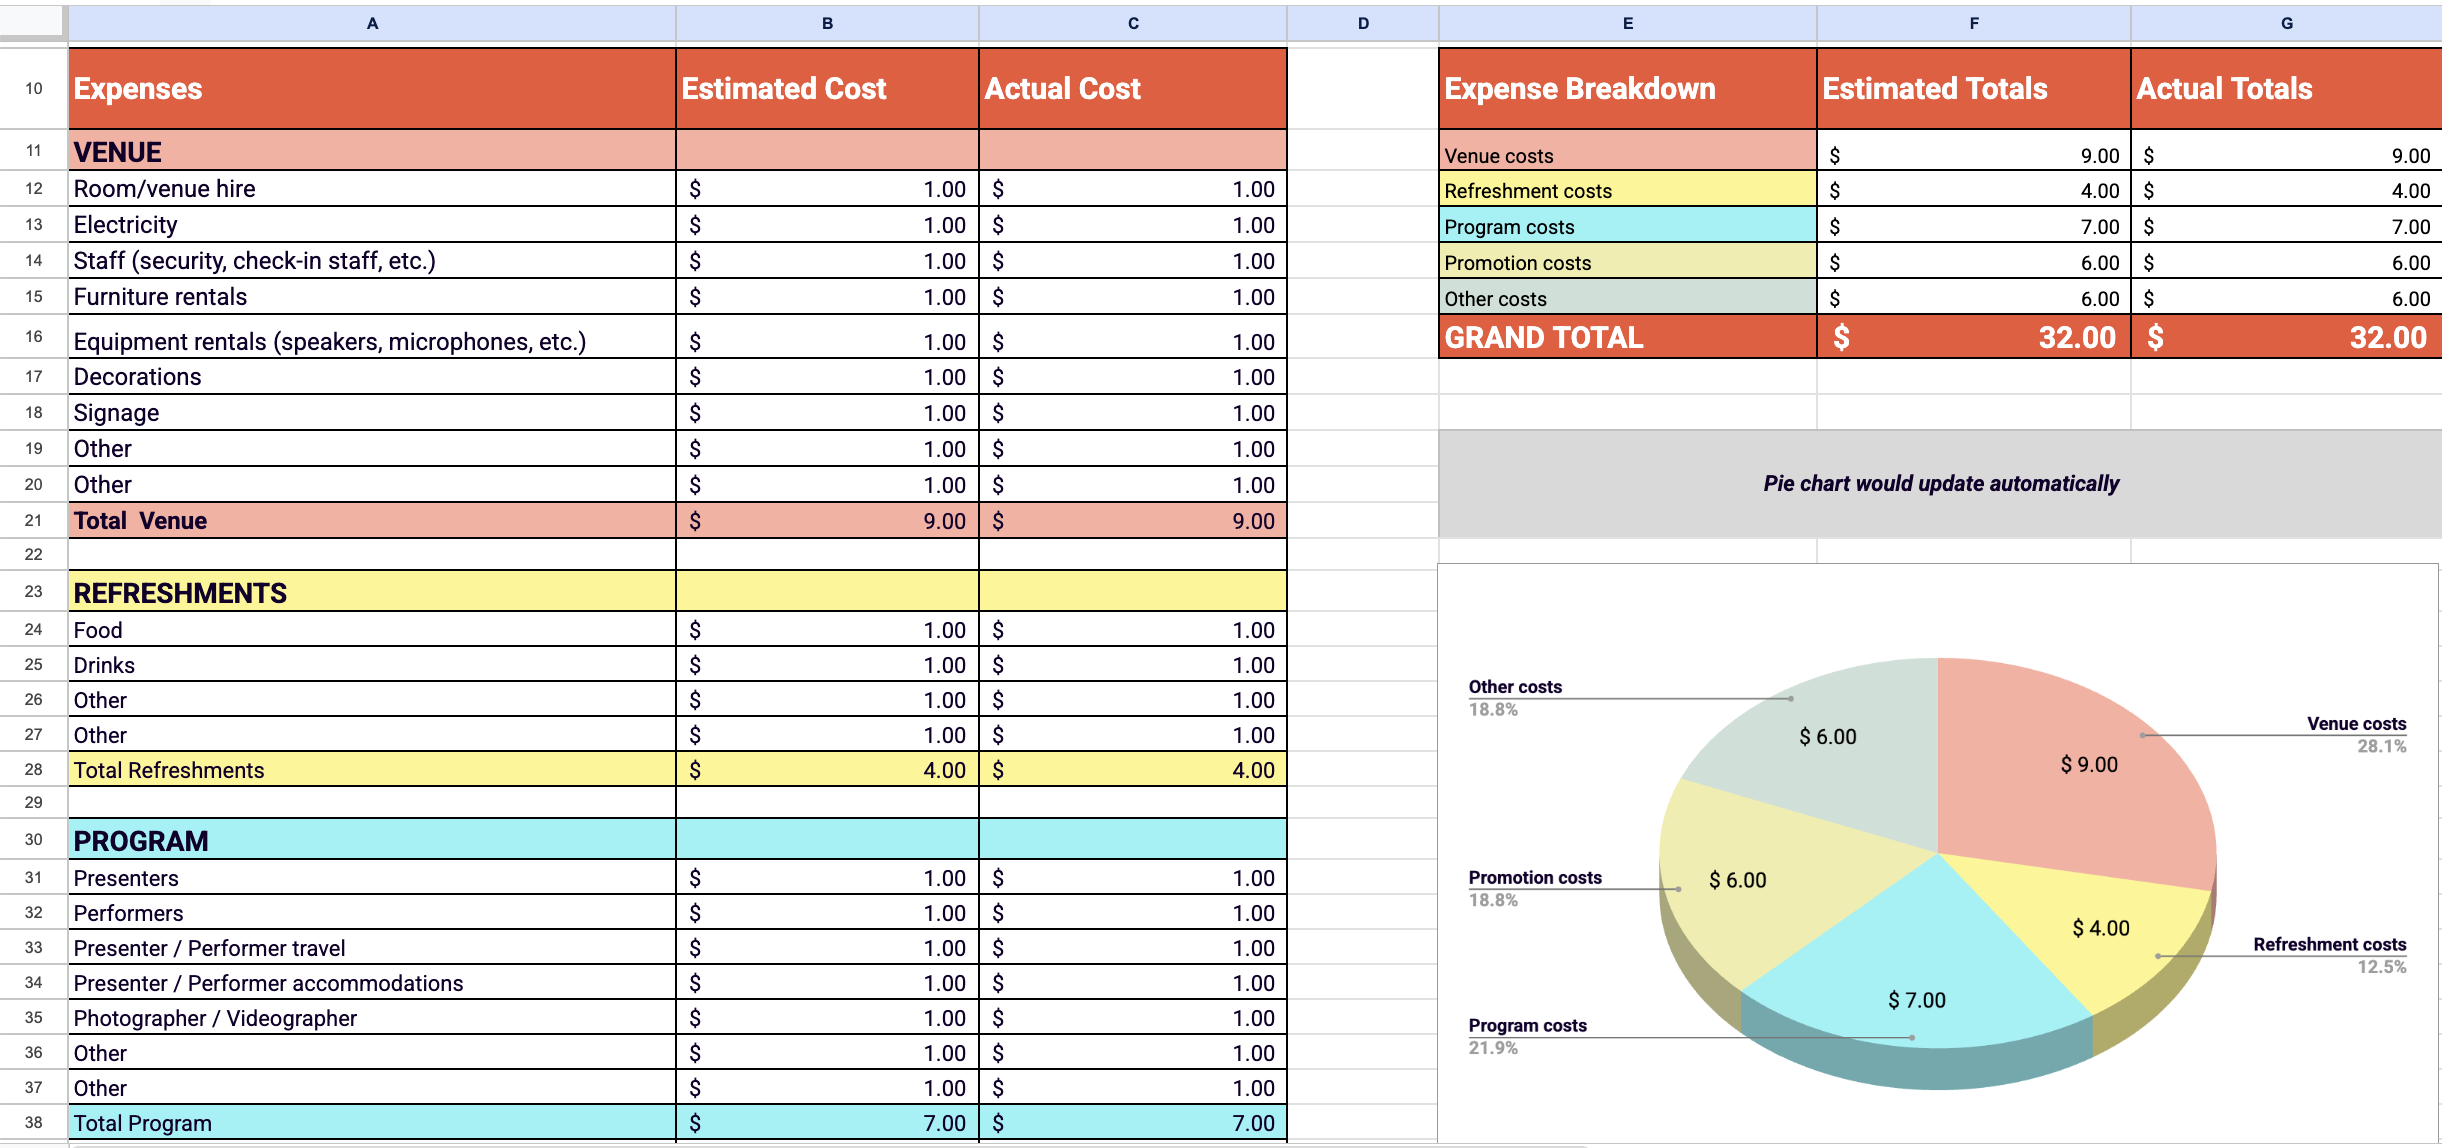Select column B header
This screenshot has width=2442, height=1148.
pyautogui.click(x=827, y=23)
